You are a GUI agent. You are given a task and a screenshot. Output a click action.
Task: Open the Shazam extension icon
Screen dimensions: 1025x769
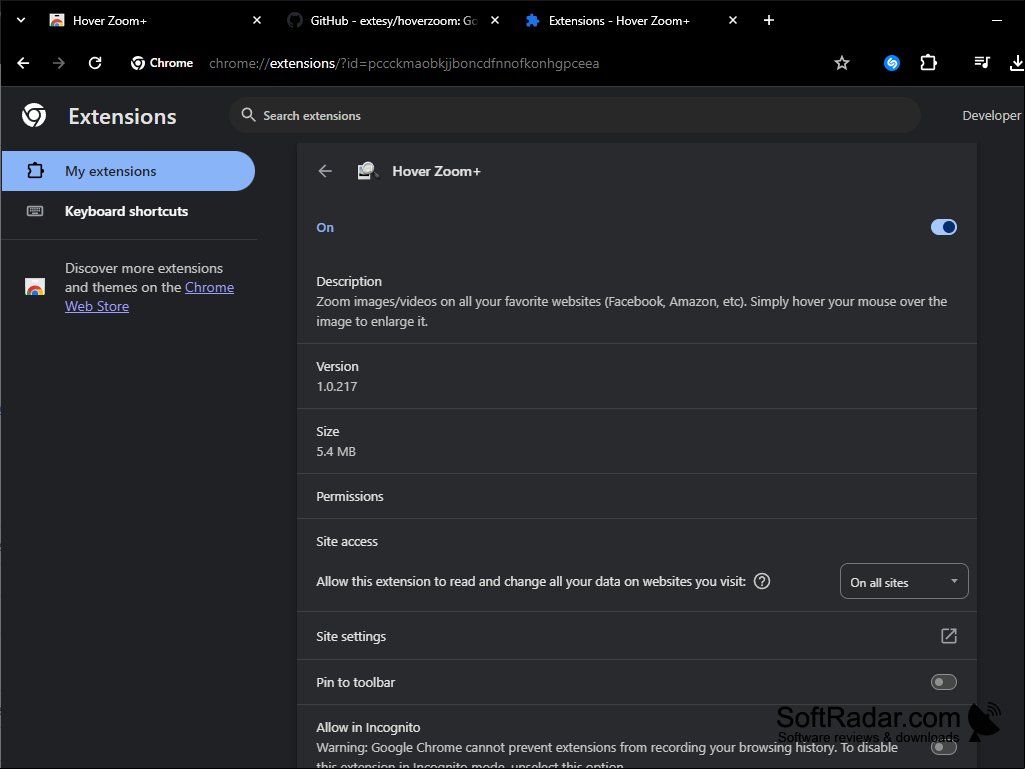coord(892,63)
